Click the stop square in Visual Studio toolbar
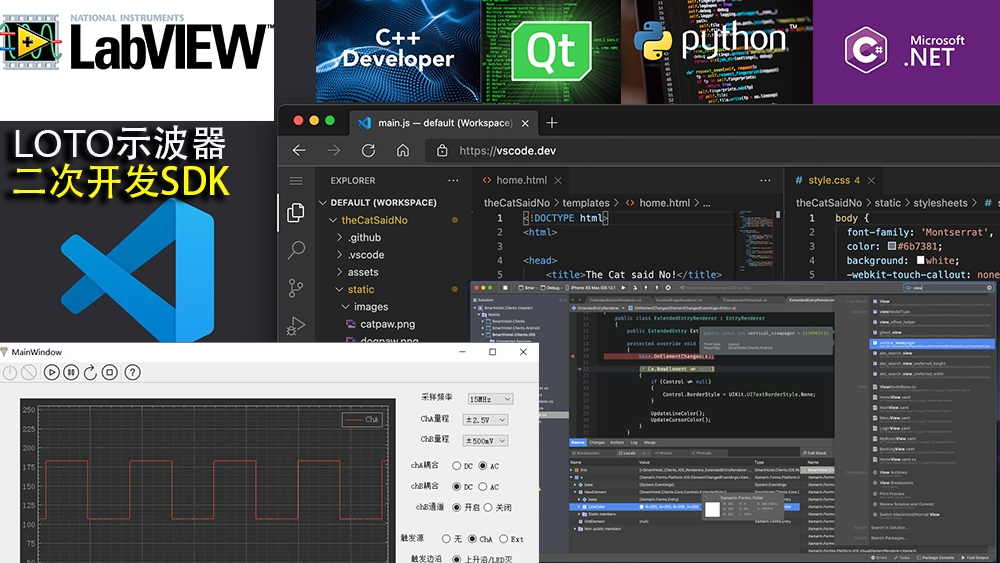The width and height of the screenshot is (1000, 563). [505, 288]
